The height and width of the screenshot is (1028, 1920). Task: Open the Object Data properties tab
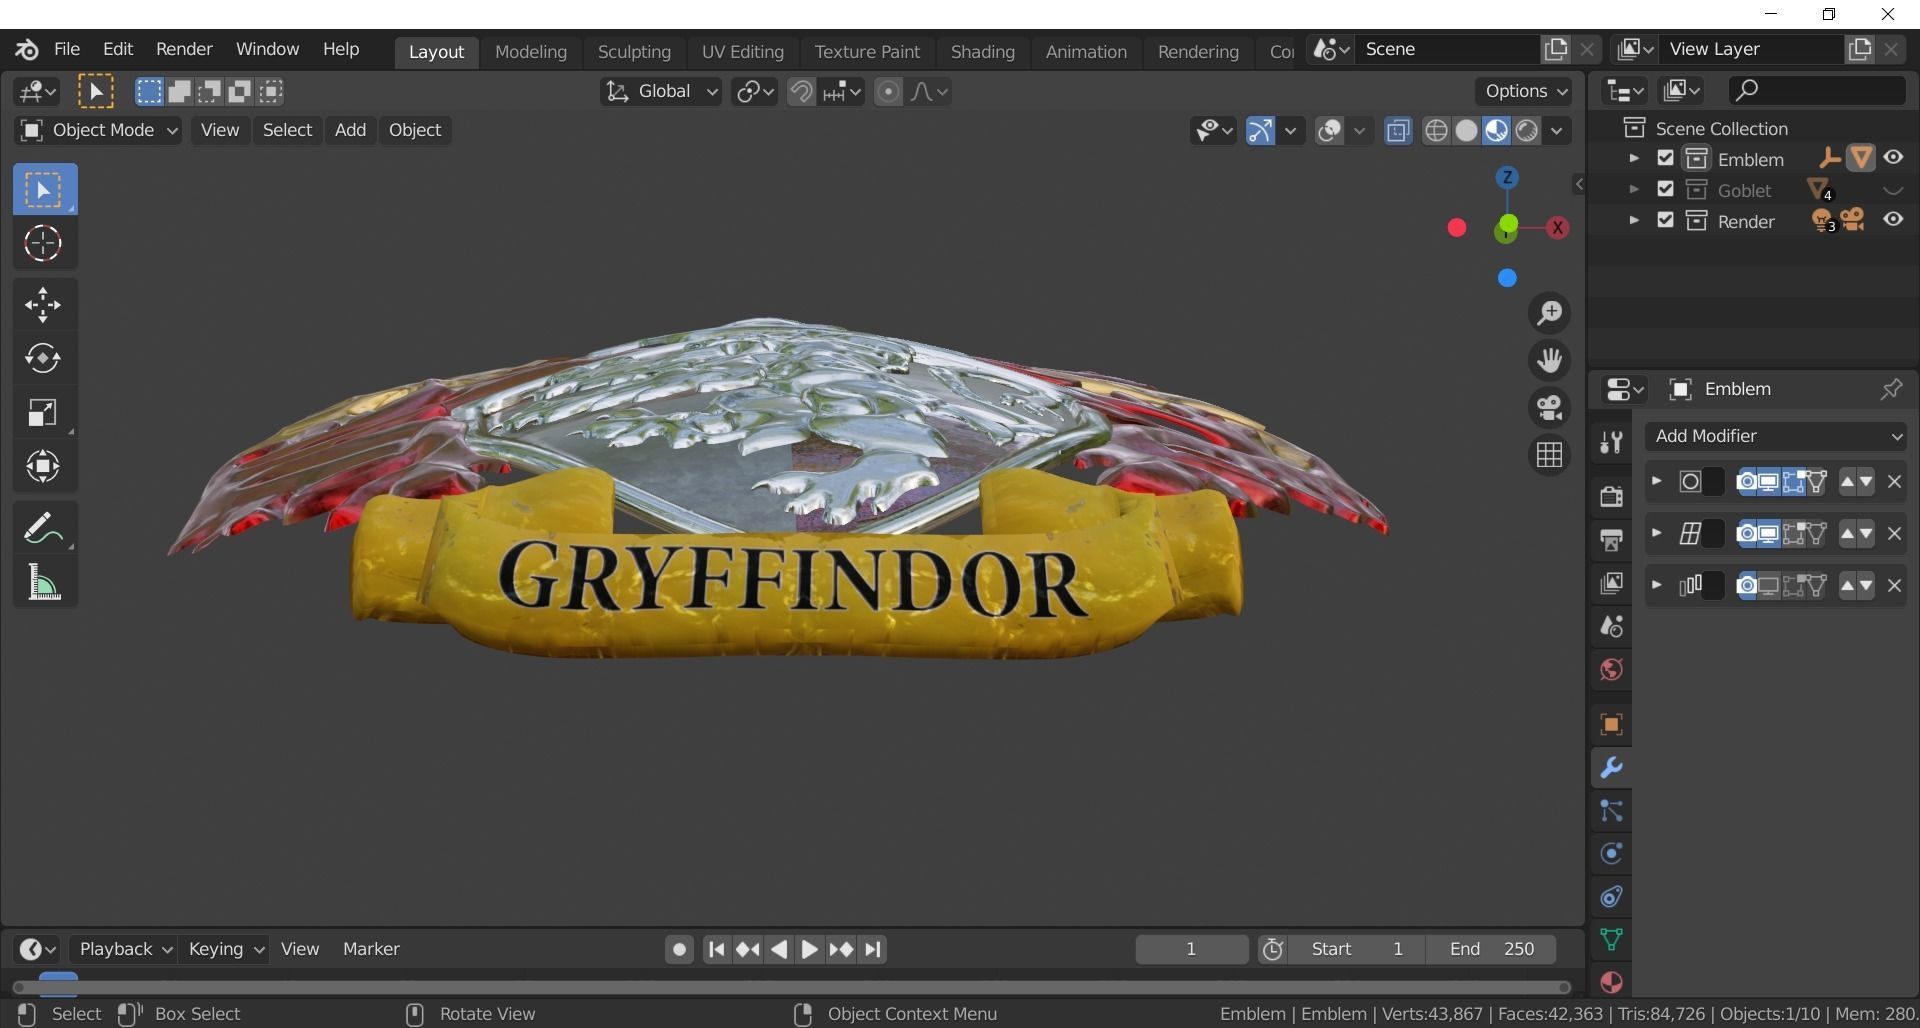click(1610, 939)
